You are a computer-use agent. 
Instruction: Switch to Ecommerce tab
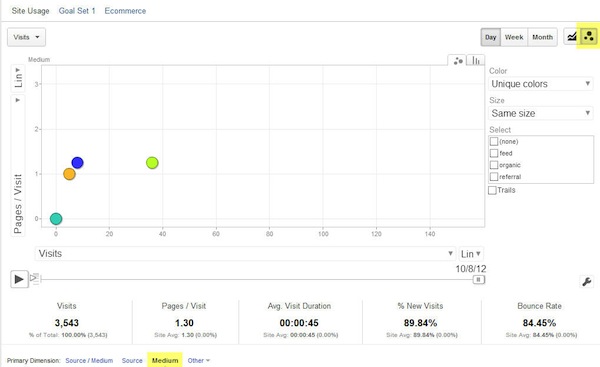coord(125,11)
